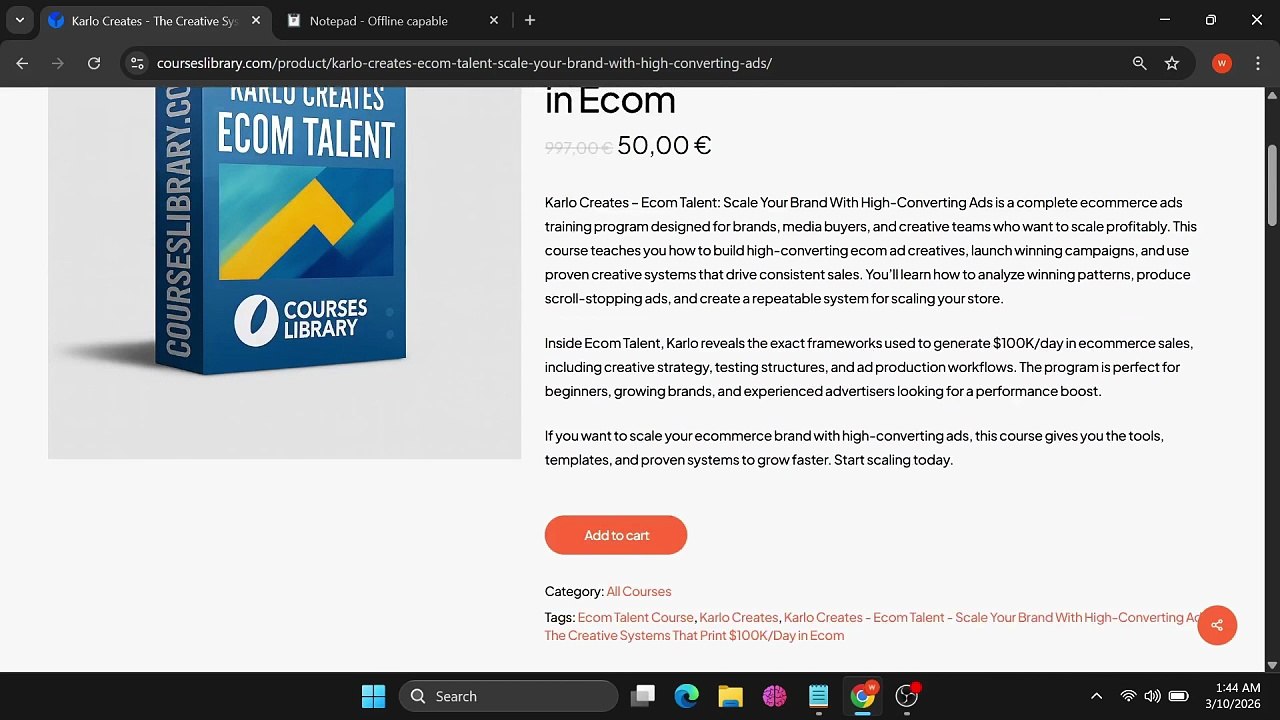Click the volume speaker icon
Screen dimensions: 1280x720
click(1152, 696)
